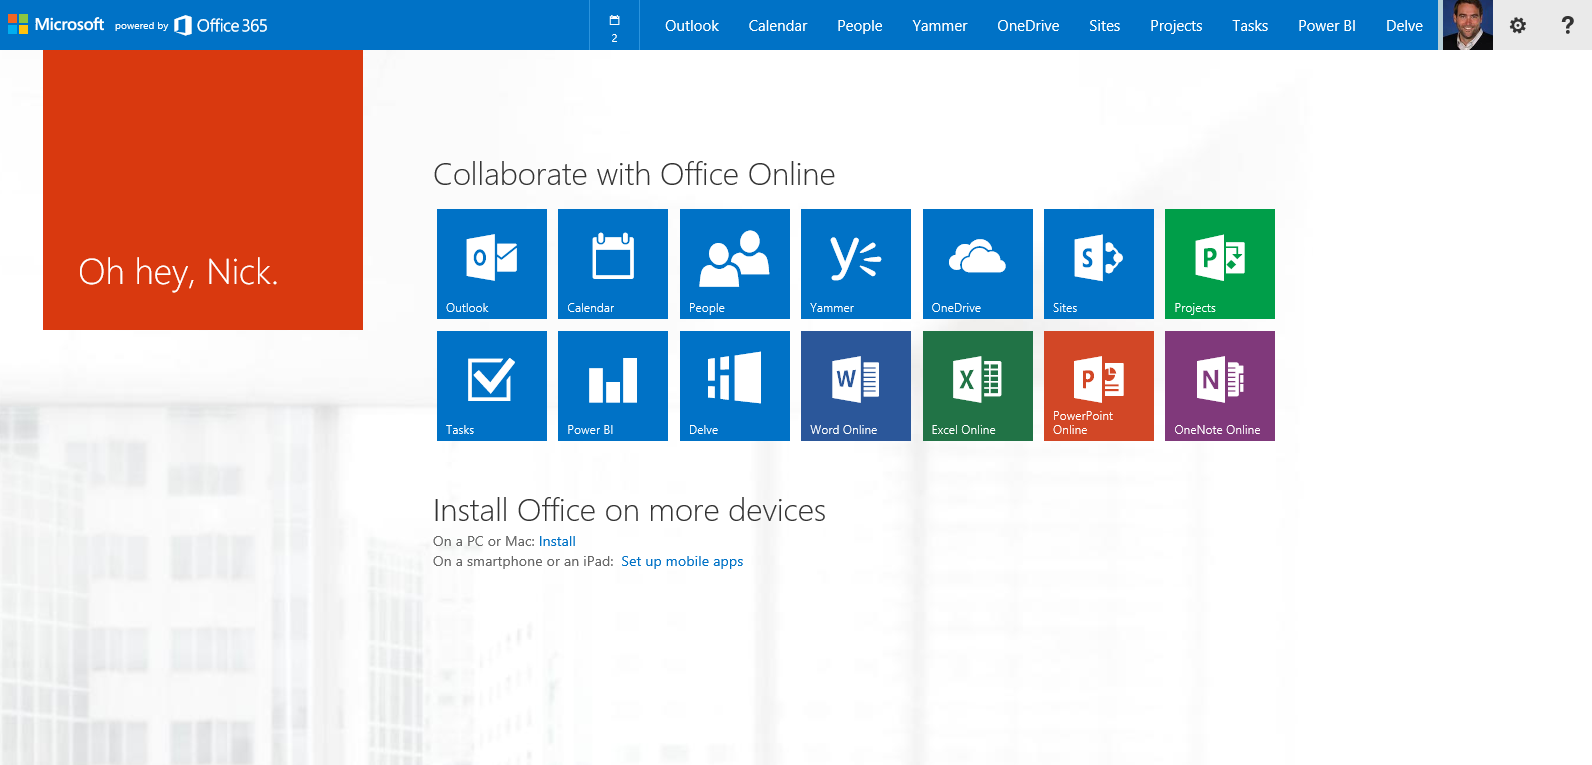Click the Office 365 logo

221,25
